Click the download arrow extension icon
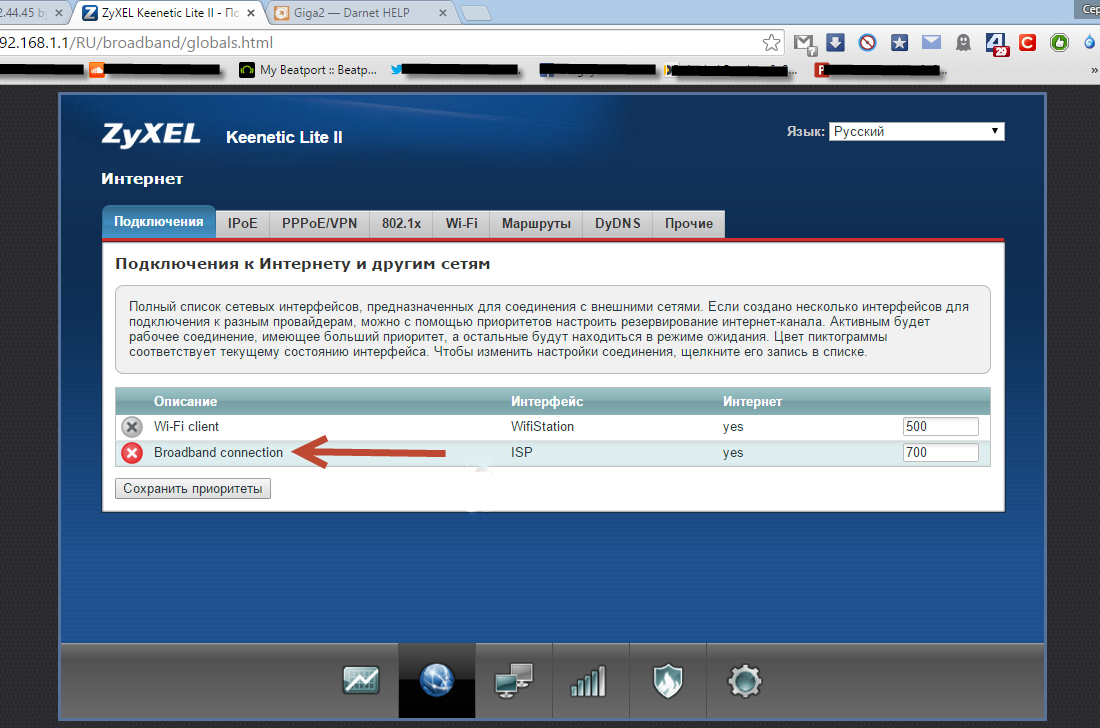1100x728 pixels. tap(835, 42)
